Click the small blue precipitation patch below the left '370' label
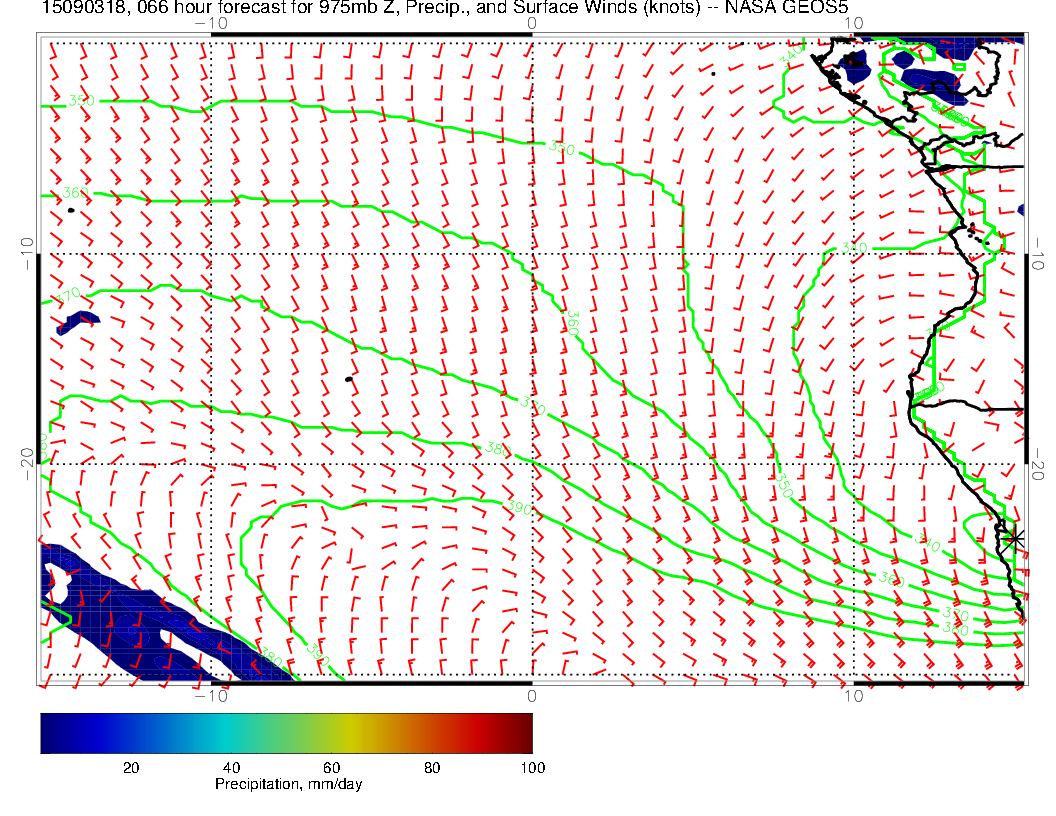 78,322
